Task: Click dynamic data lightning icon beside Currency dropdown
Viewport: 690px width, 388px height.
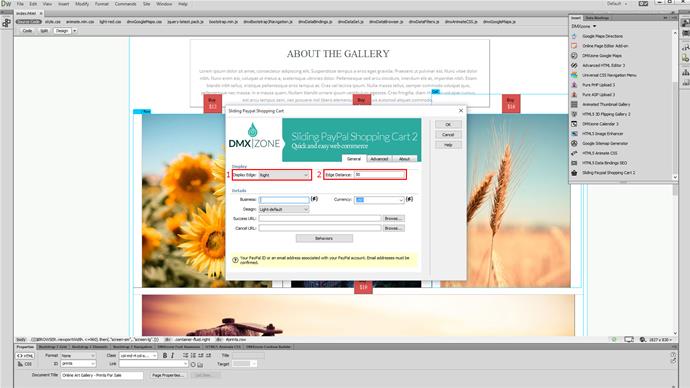Action: pyautogui.click(x=409, y=199)
